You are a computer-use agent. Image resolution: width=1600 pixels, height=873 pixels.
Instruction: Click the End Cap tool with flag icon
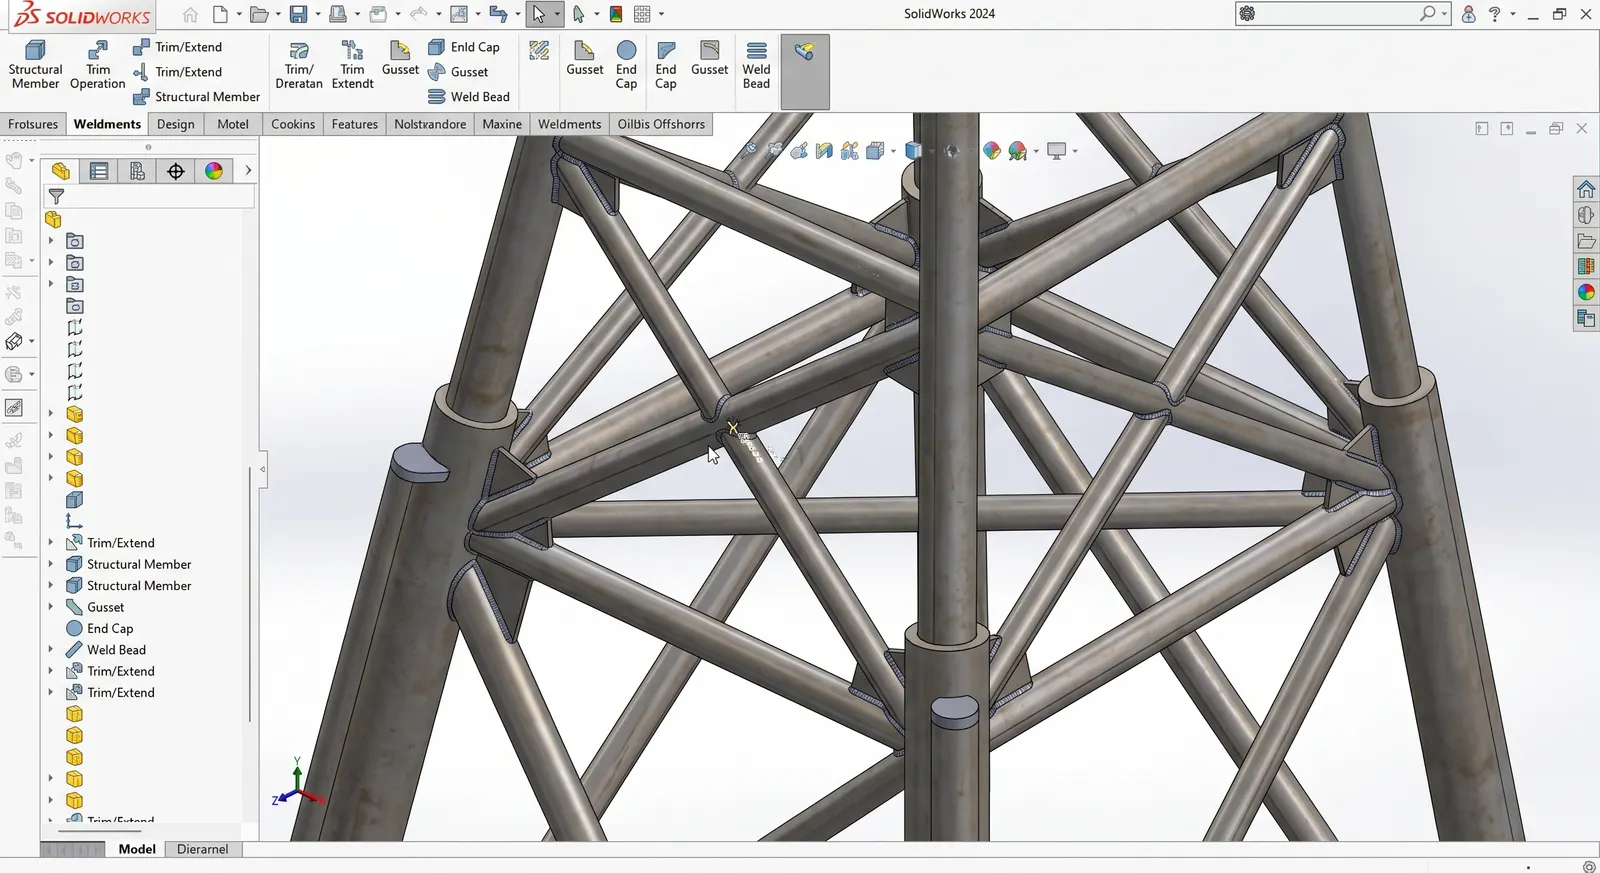666,65
